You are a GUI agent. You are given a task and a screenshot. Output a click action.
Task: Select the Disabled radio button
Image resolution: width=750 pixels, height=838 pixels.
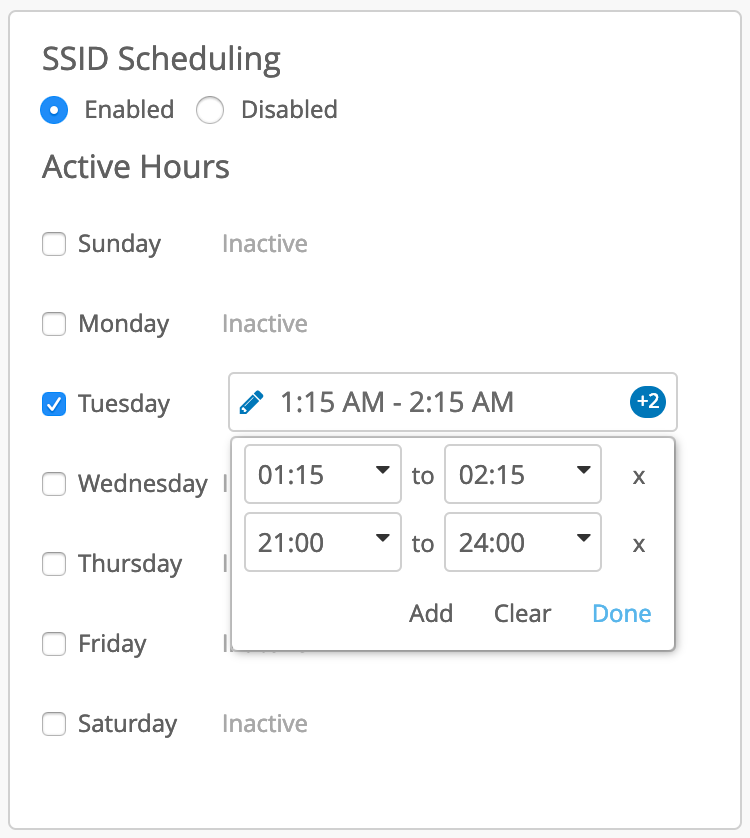210,109
